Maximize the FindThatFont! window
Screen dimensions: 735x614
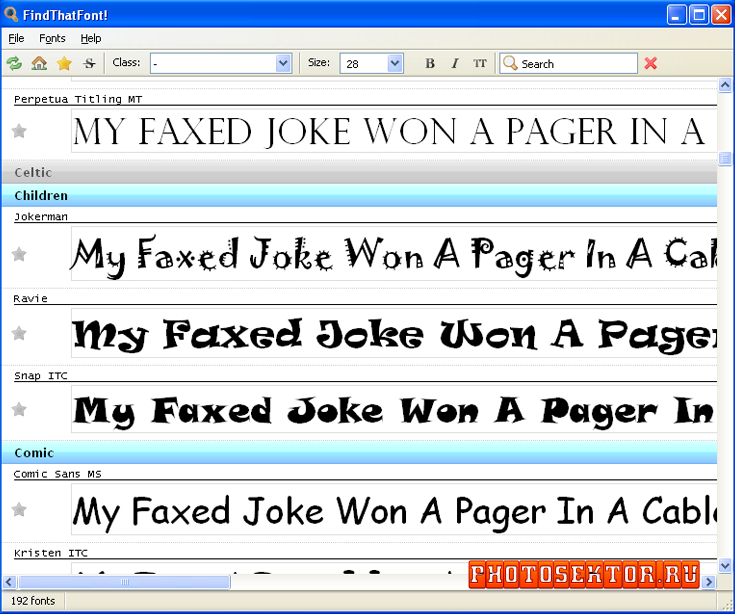tap(699, 15)
